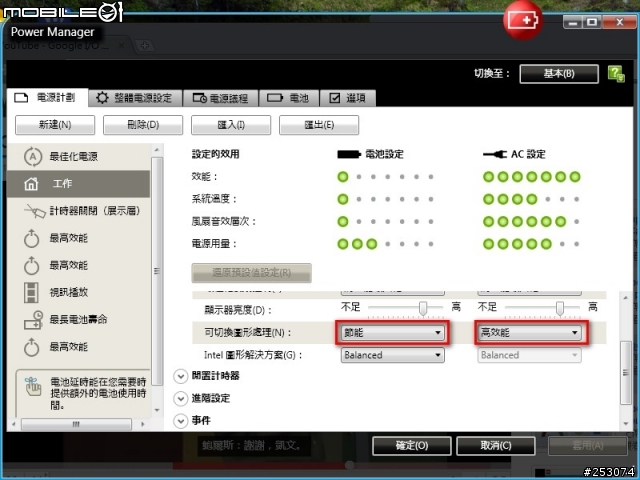640x480 pixels.
Task: Click the clock icon on 電源議程 tab
Action: point(200,98)
